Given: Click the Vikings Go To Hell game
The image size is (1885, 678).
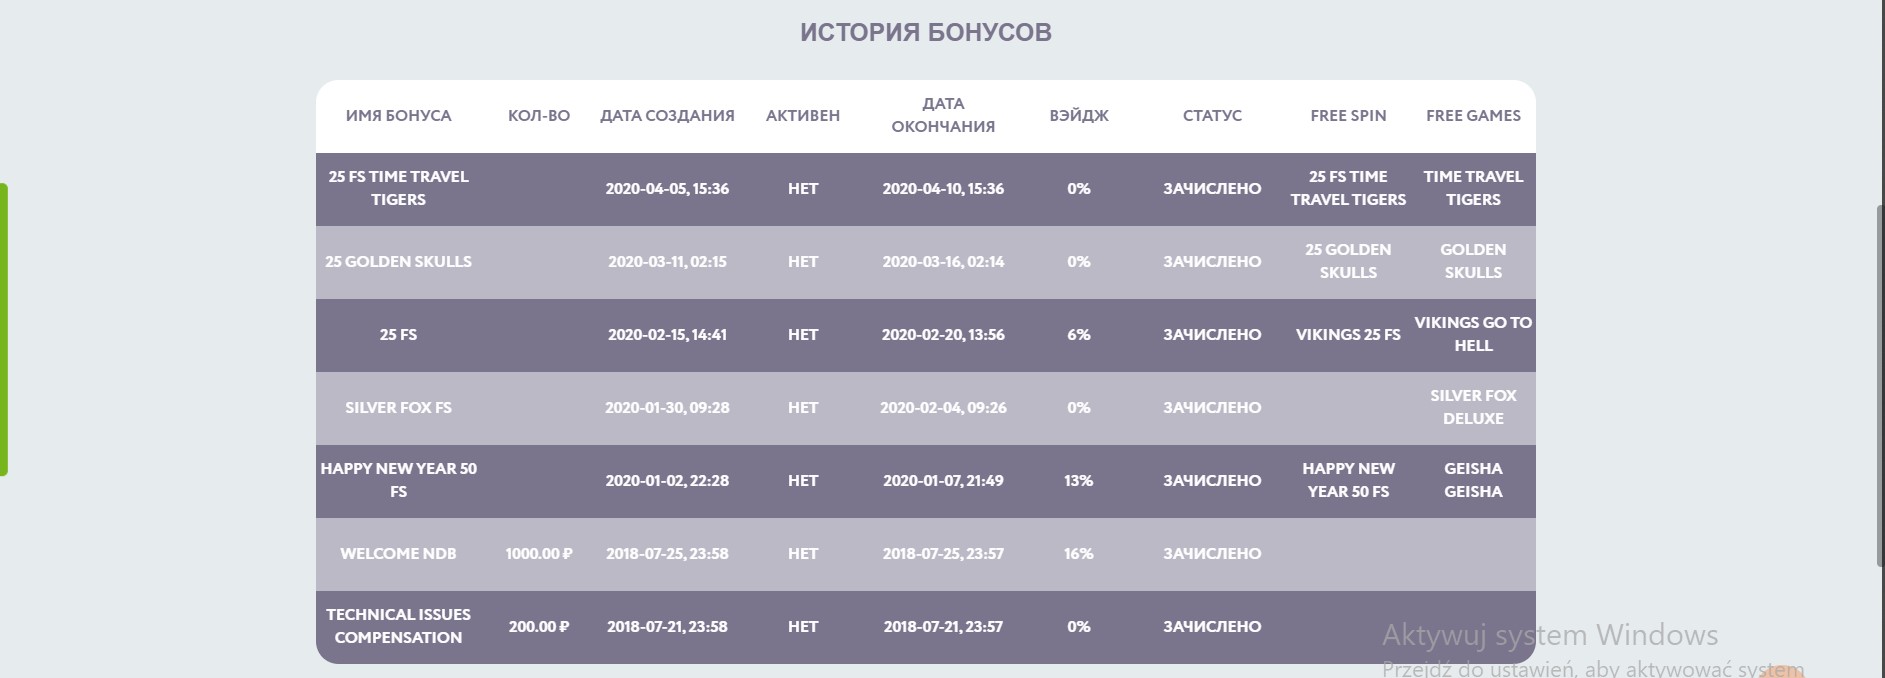Looking at the screenshot, I should [x=1473, y=334].
